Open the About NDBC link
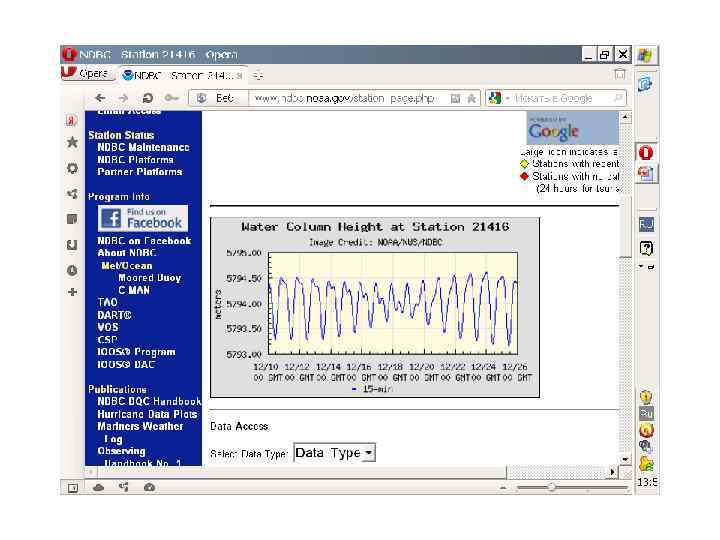 click(x=127, y=253)
